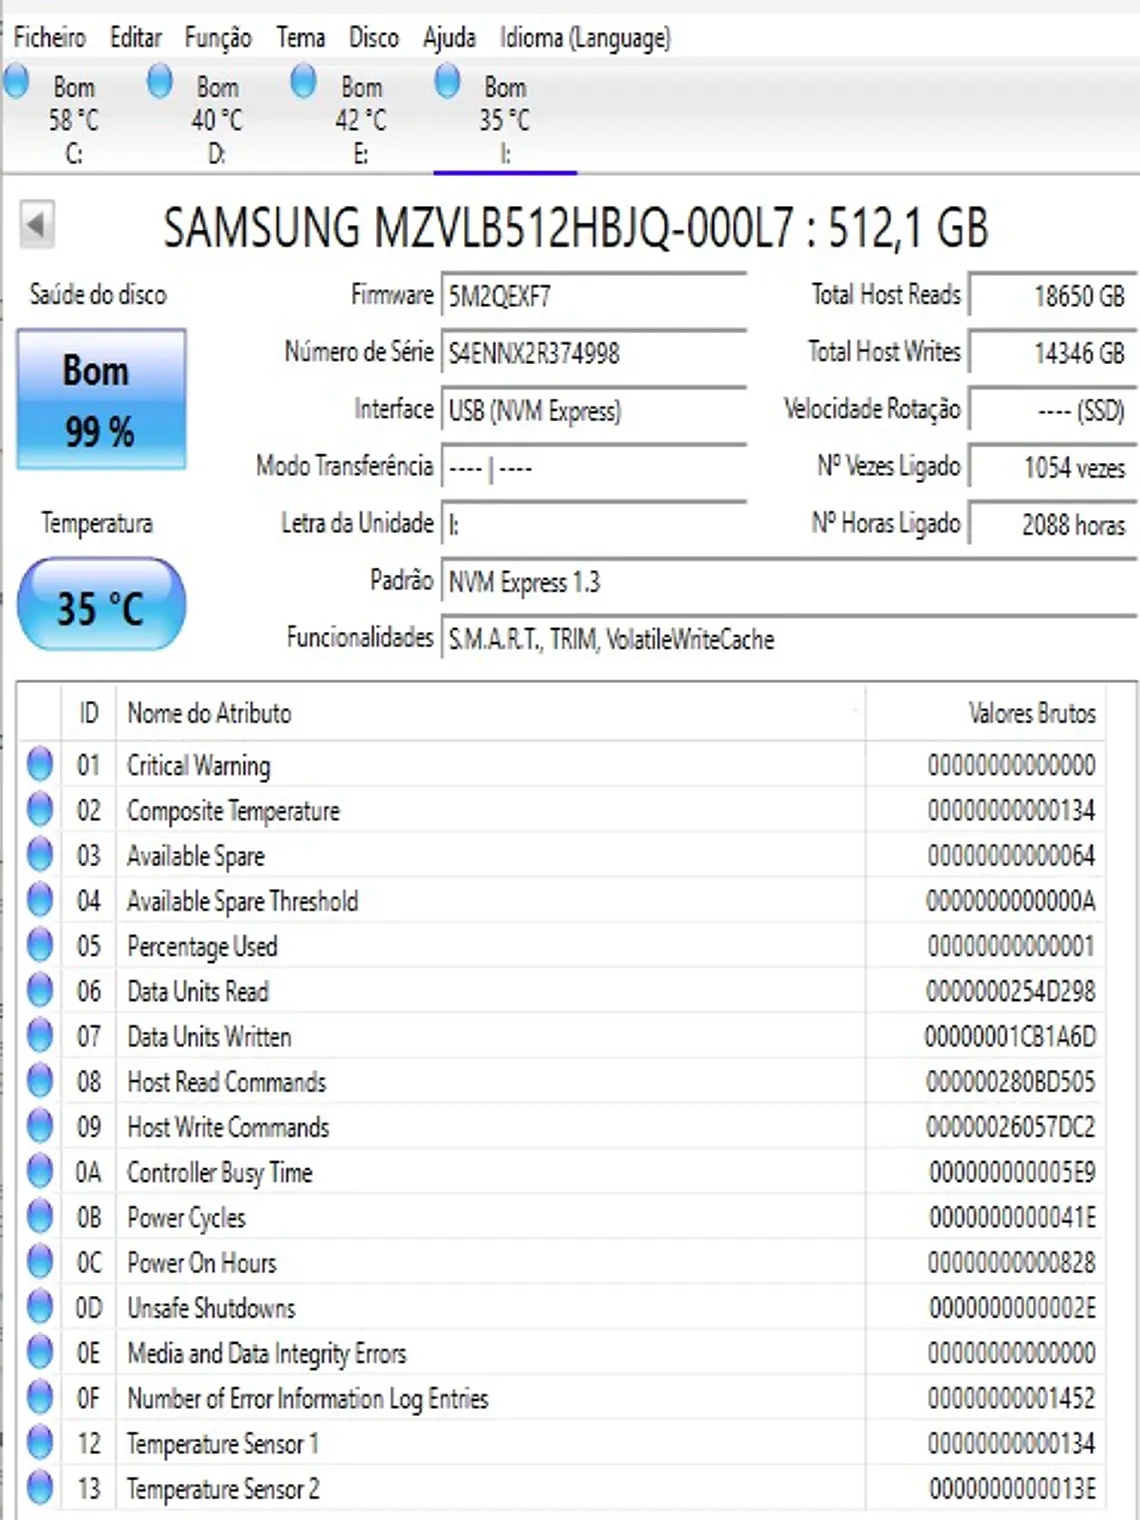This screenshot has width=1140, height=1520.
Task: Select the Power On Hours attribute name
Action: pos(202,1262)
